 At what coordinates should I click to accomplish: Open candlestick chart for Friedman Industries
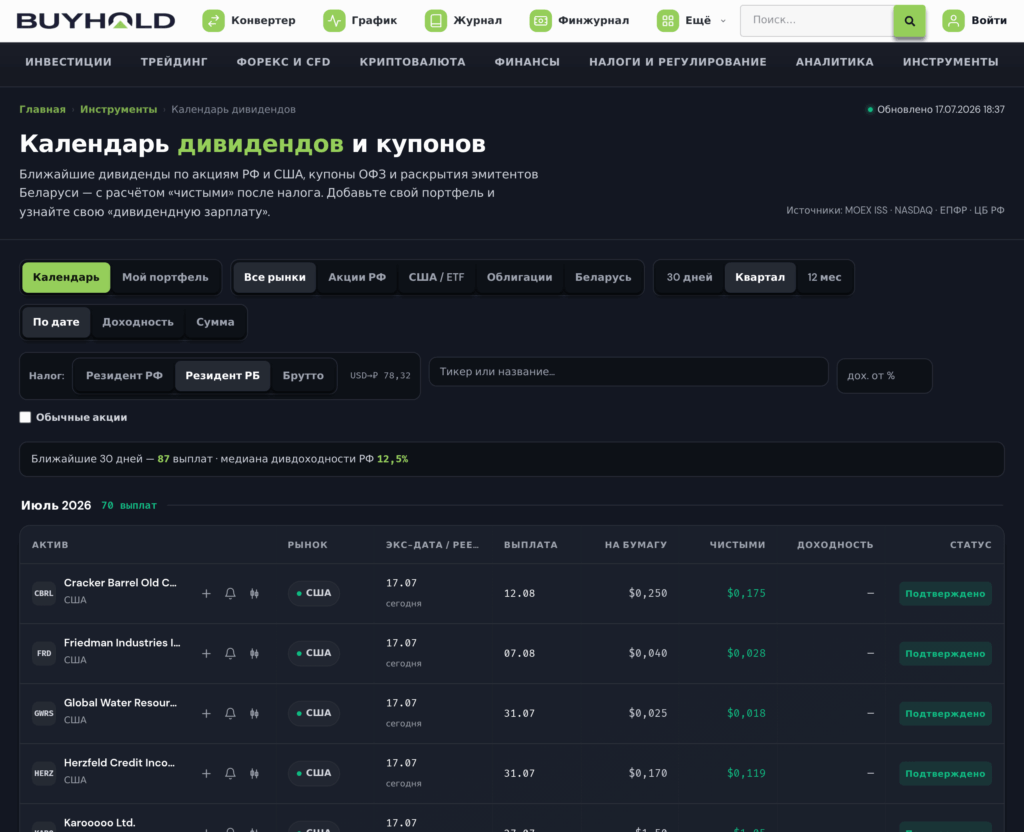point(255,654)
